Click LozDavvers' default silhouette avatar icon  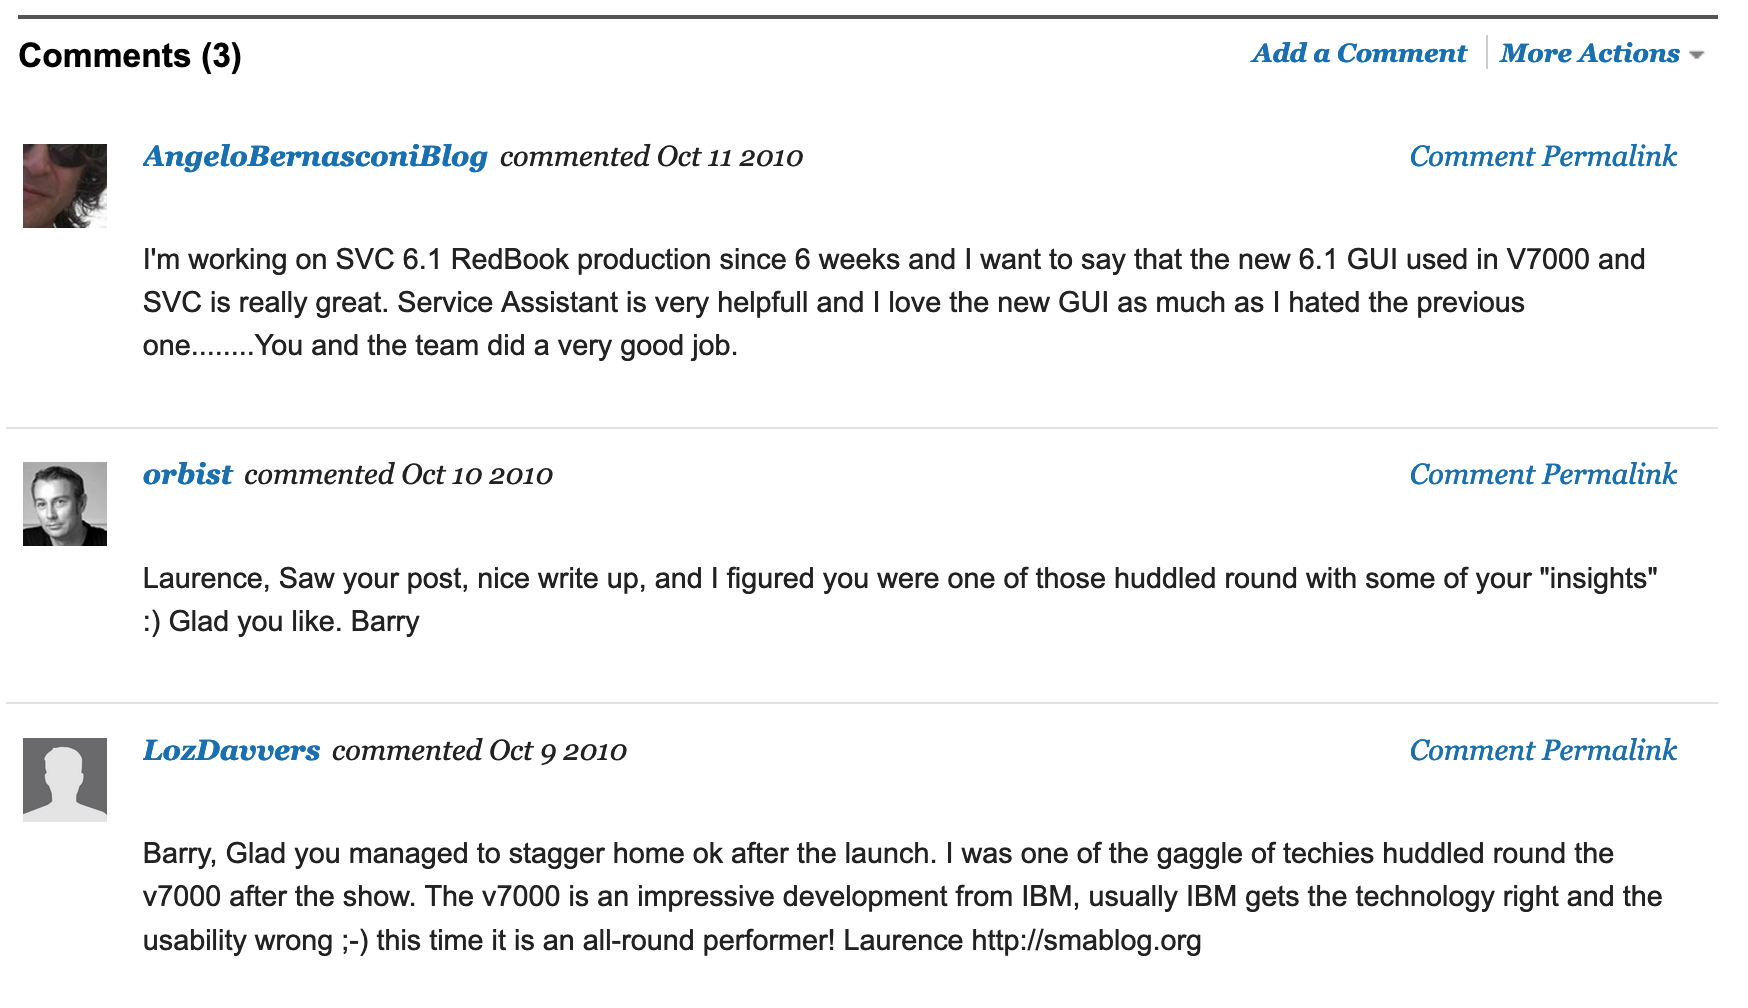(65, 780)
